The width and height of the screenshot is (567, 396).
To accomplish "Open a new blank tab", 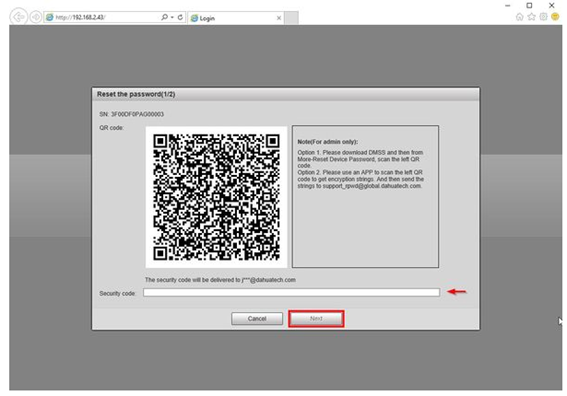I will click(291, 18).
